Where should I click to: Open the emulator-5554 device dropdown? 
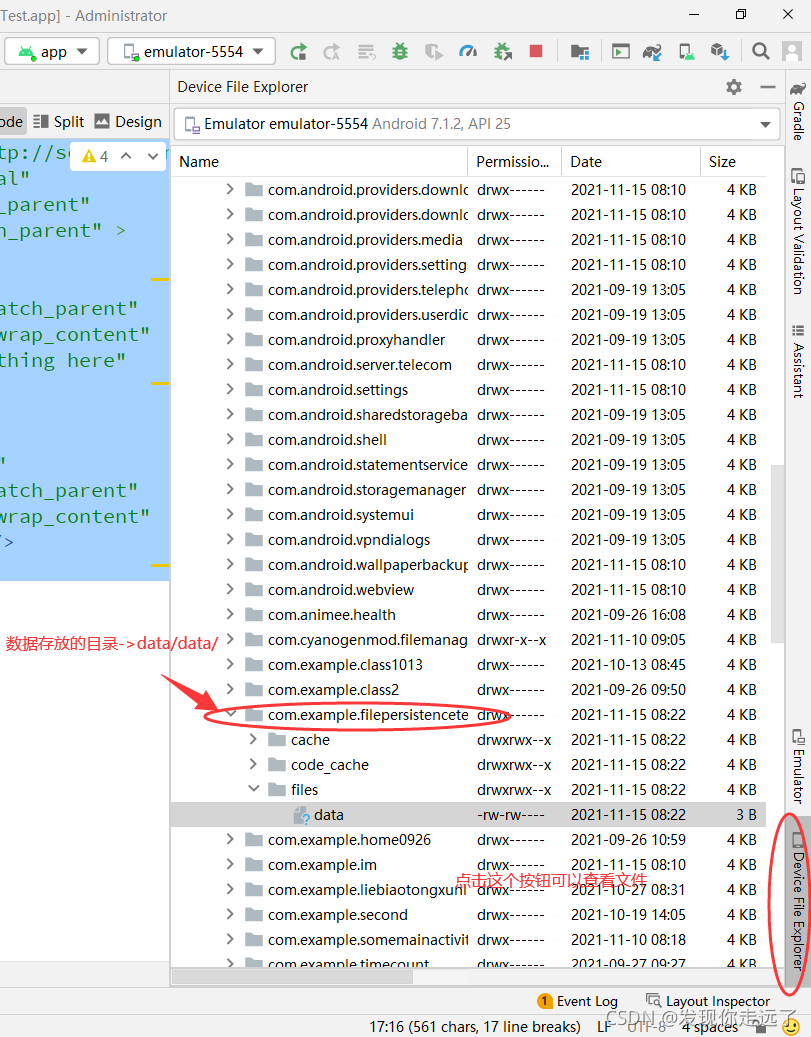pos(193,52)
